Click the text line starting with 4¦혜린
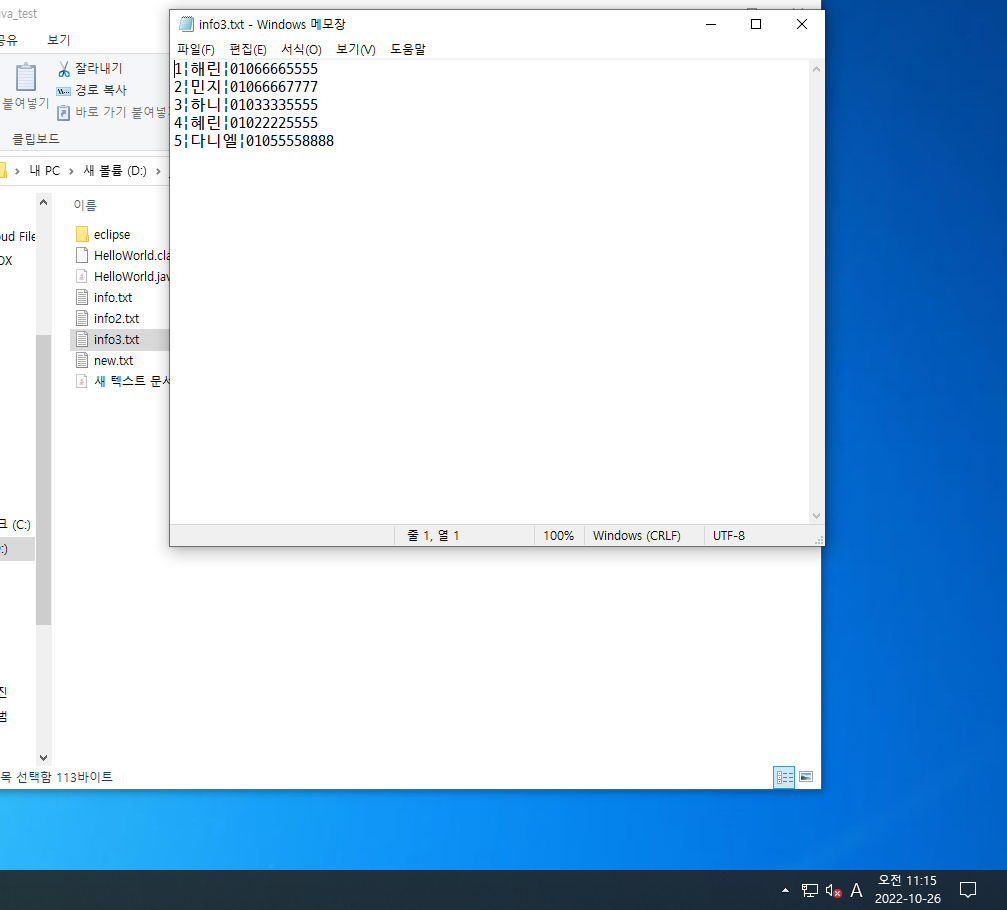This screenshot has width=1007, height=910. [x=246, y=123]
